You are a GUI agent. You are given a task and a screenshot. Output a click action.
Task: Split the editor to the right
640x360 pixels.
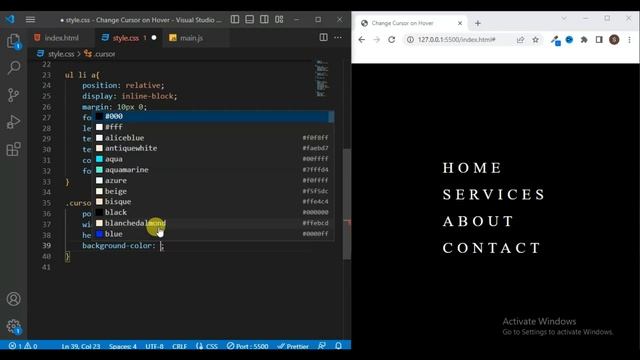click(x=323, y=38)
